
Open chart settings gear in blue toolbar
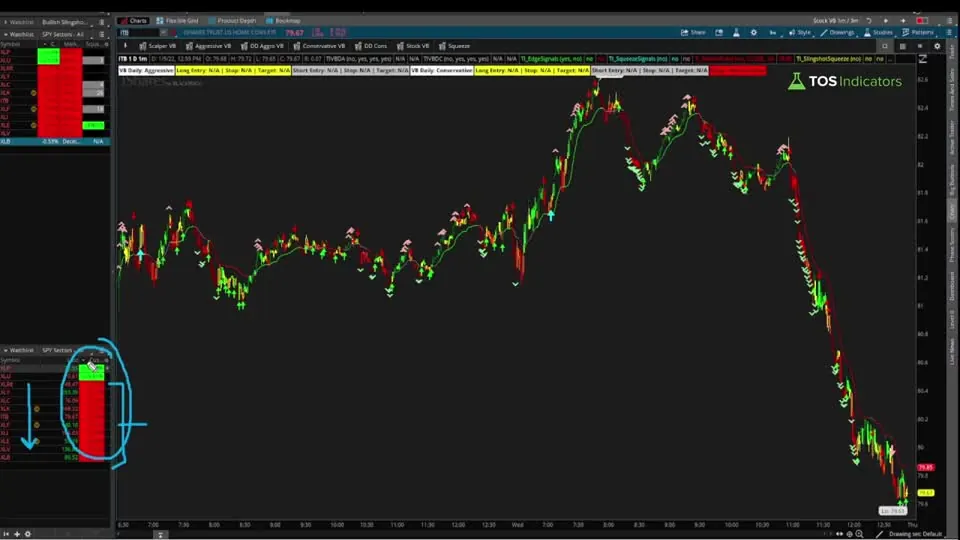[x=754, y=32]
